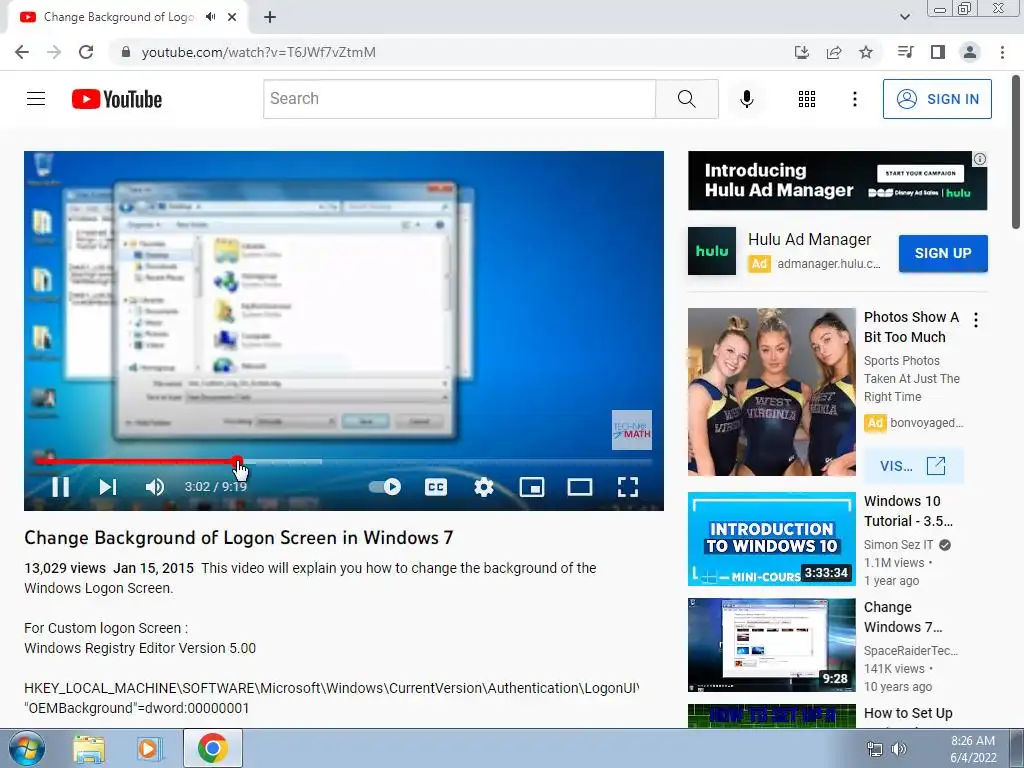Viewport: 1024px width, 768px height.
Task: Open Chrome's three-dot menu
Action: coord(1002,52)
